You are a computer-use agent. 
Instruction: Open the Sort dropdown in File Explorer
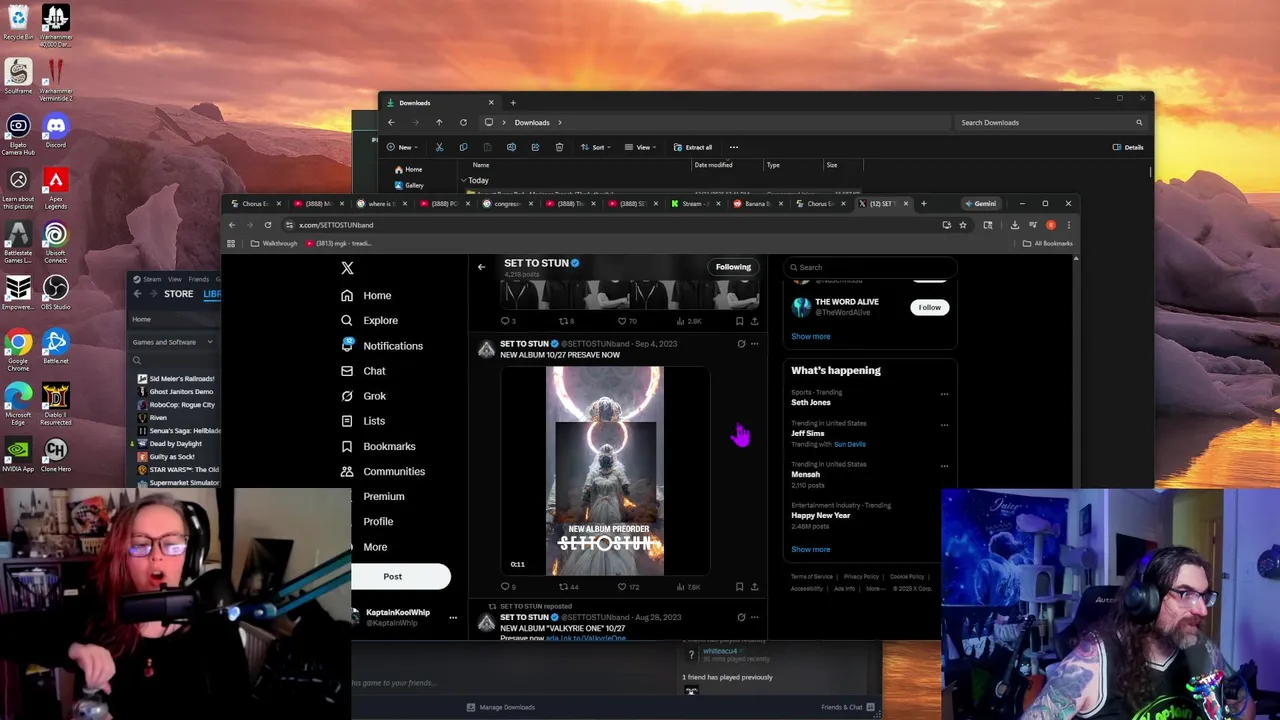pyautogui.click(x=596, y=147)
